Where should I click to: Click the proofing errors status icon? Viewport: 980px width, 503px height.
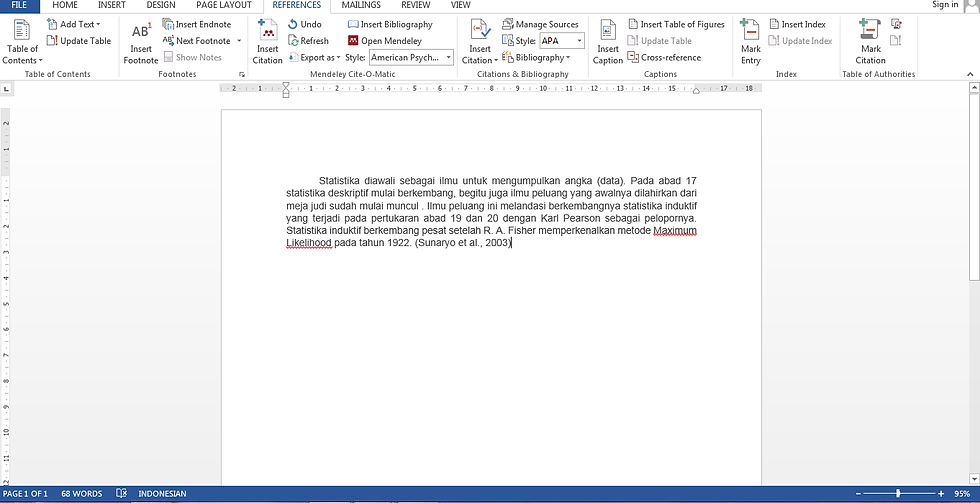point(122,494)
